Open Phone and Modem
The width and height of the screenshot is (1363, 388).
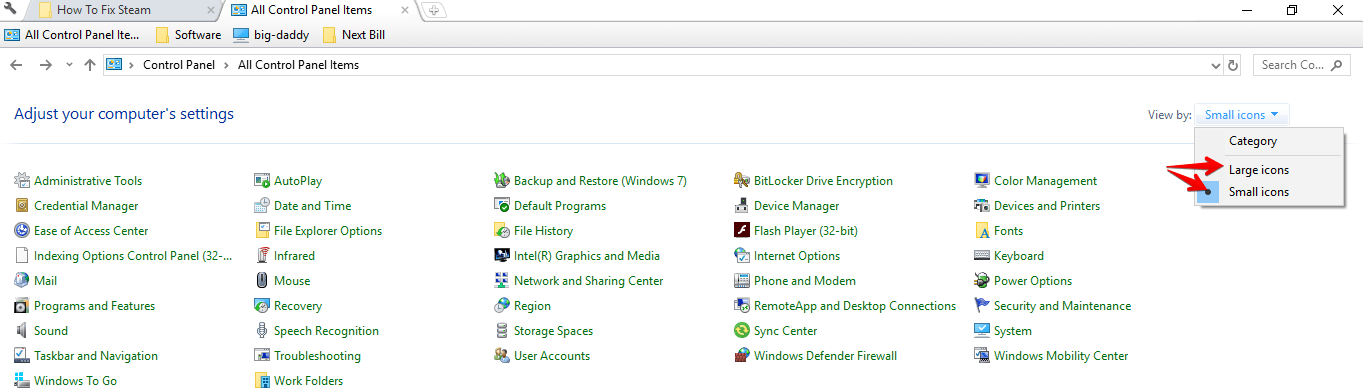(x=805, y=281)
